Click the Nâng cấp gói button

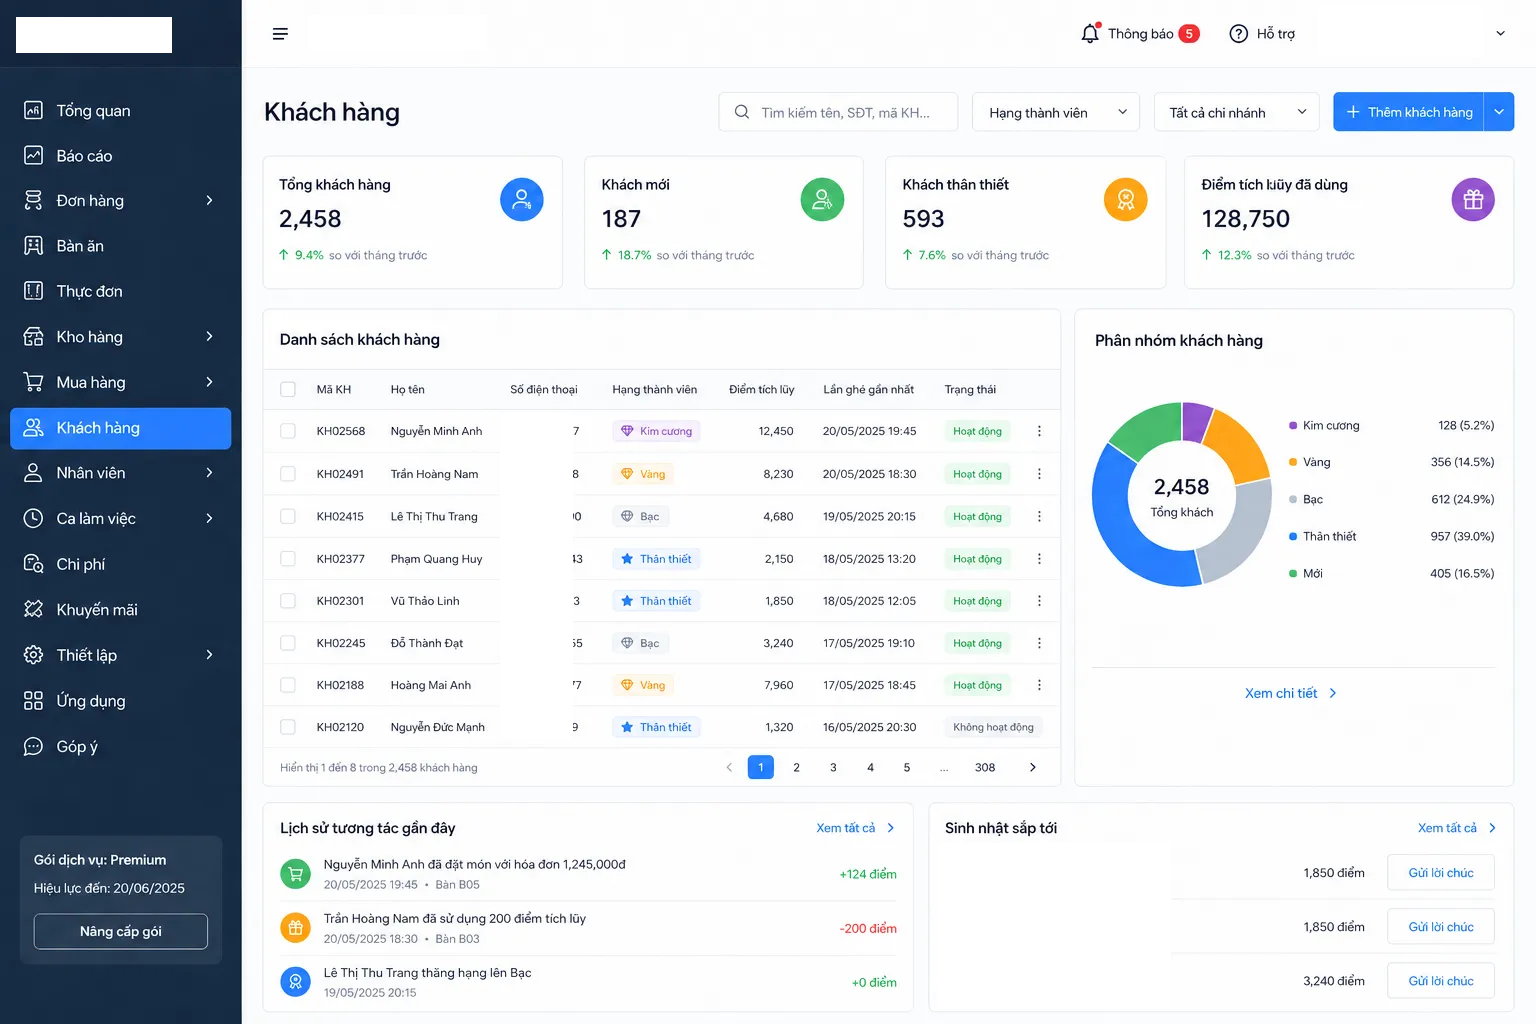(x=121, y=931)
